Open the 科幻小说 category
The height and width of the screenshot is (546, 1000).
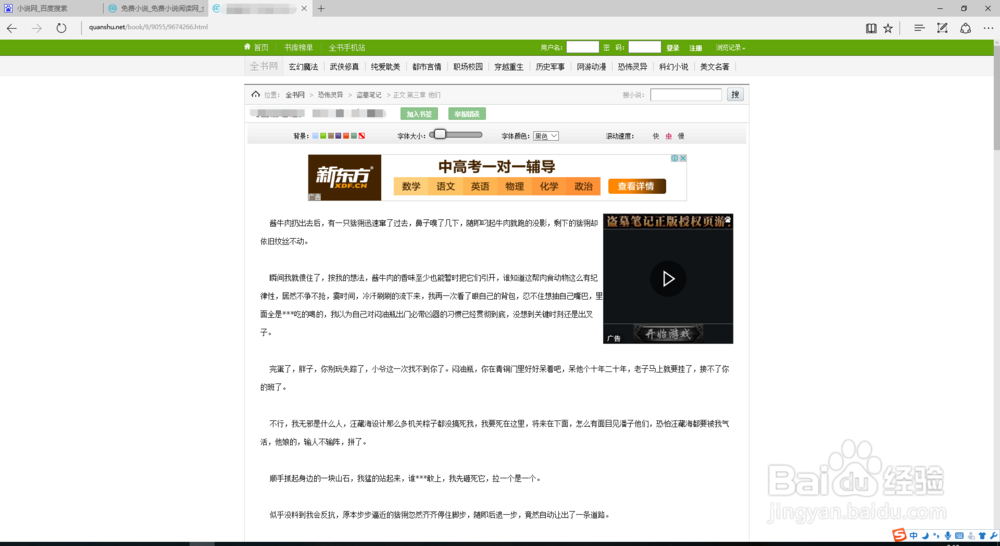pyautogui.click(x=673, y=67)
